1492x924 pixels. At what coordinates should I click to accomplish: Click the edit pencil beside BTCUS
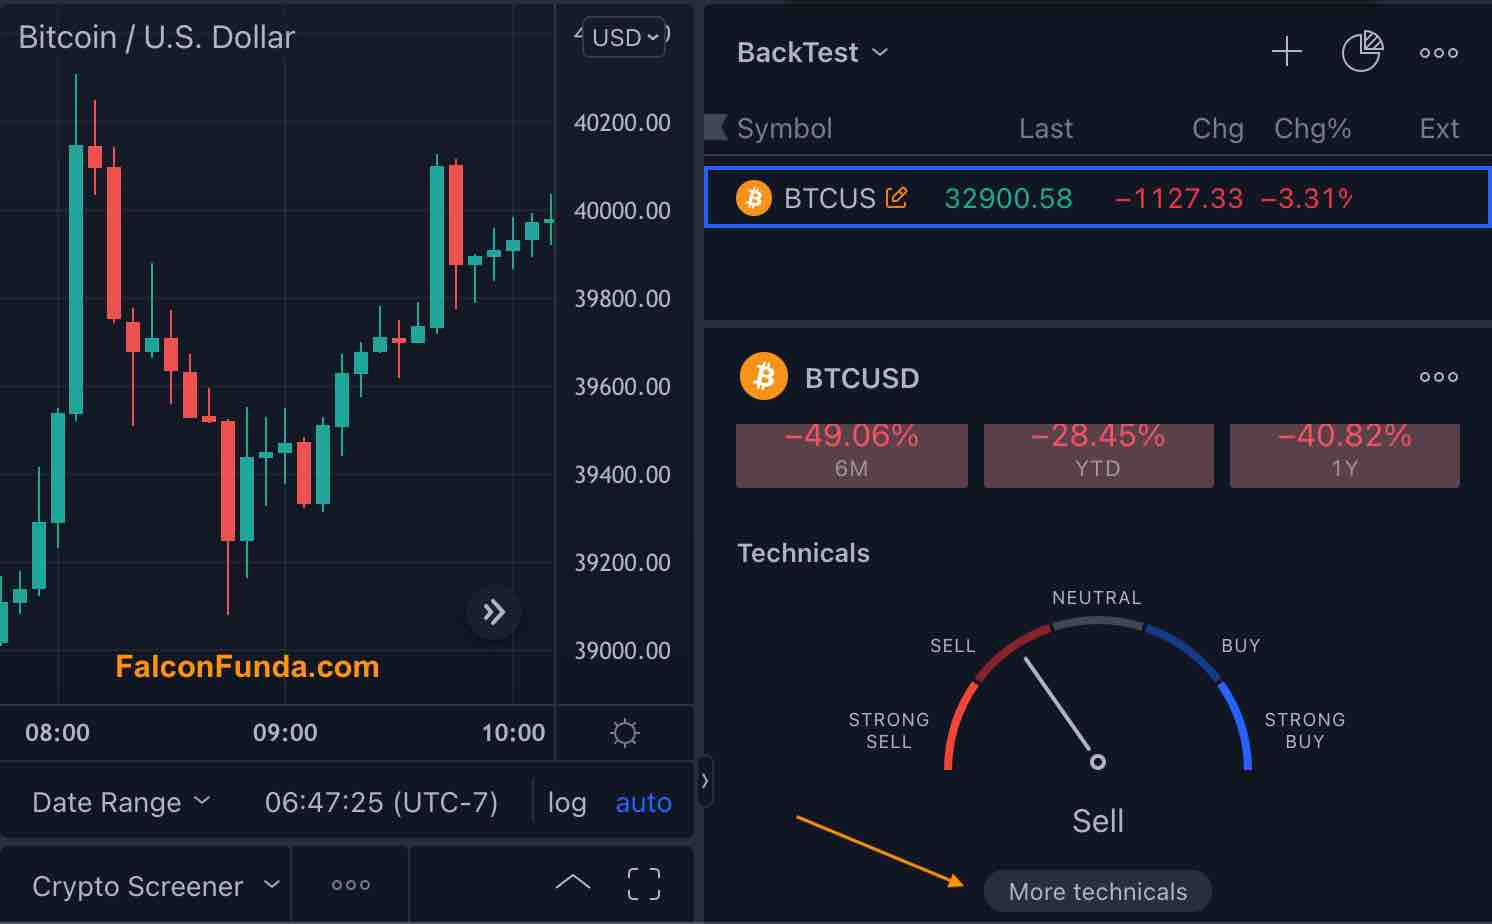tap(897, 197)
